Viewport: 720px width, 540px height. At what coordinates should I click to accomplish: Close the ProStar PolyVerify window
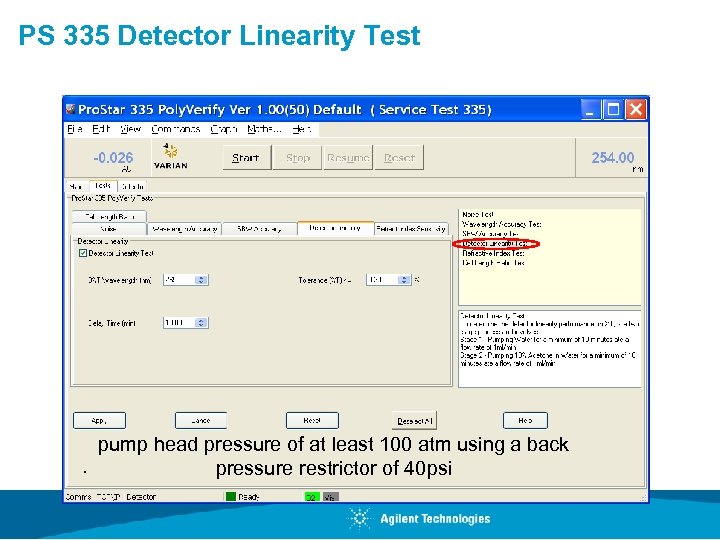[x=636, y=110]
